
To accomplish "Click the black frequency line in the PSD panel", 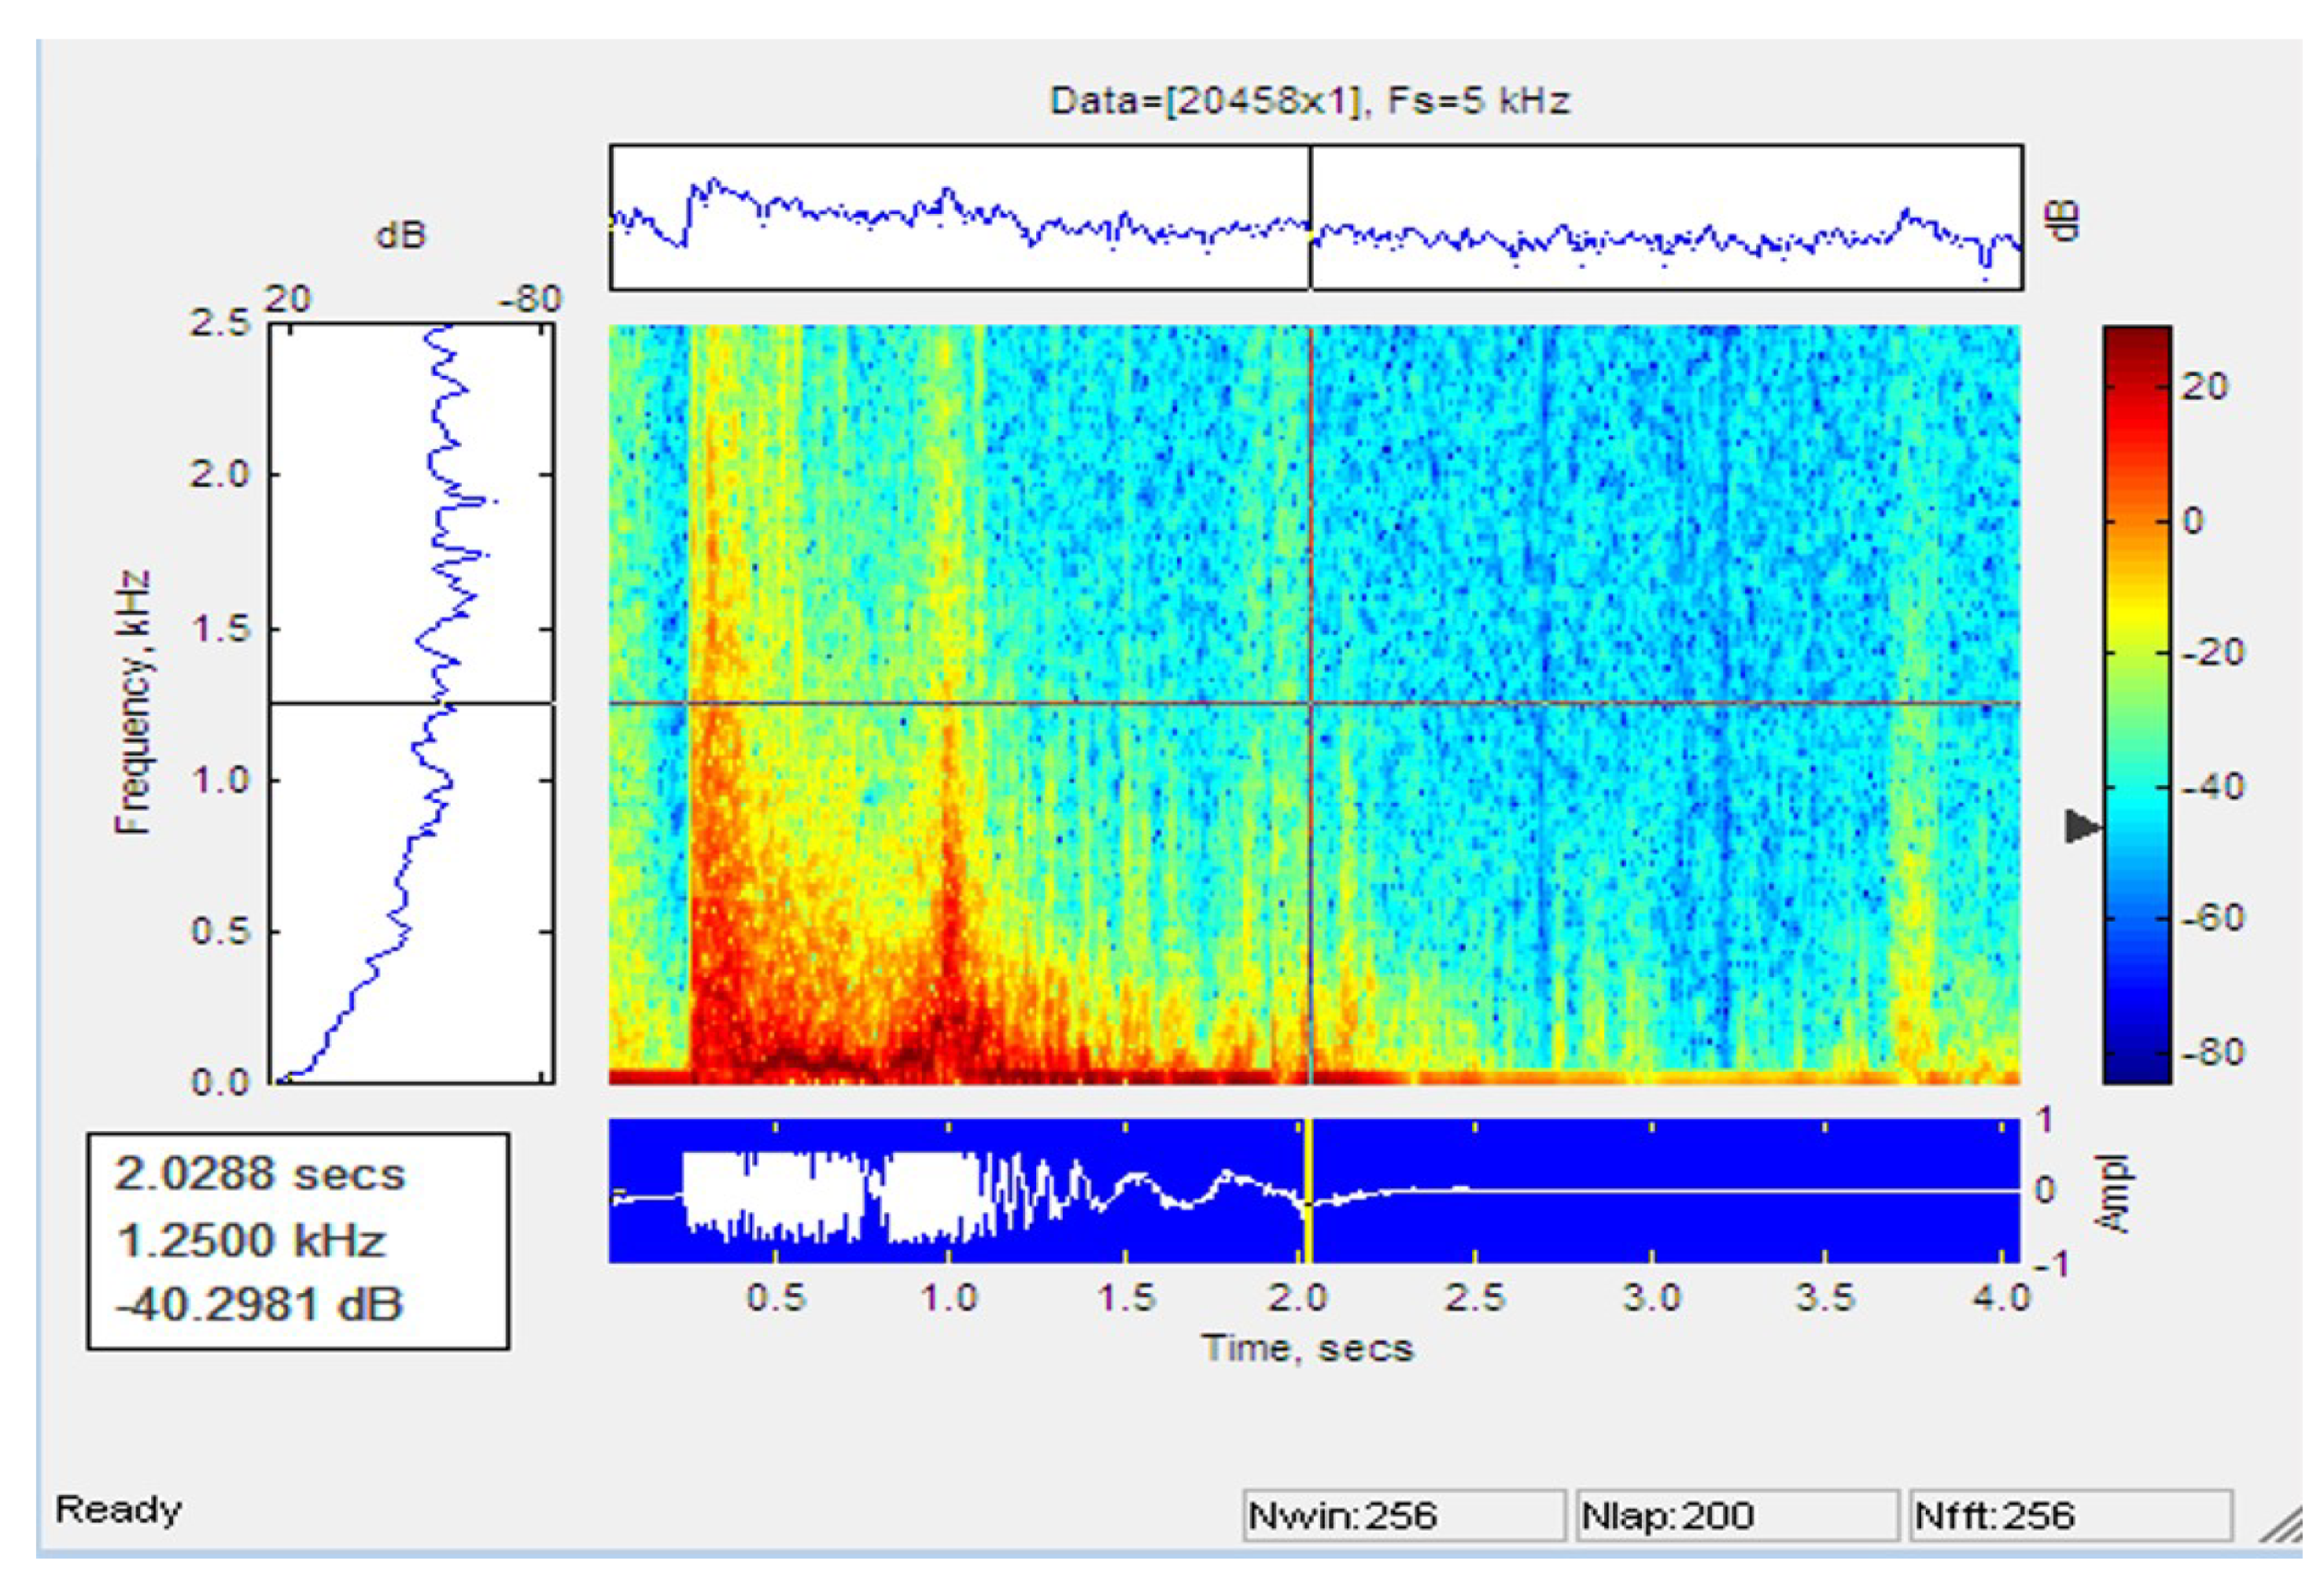I will [340, 703].
